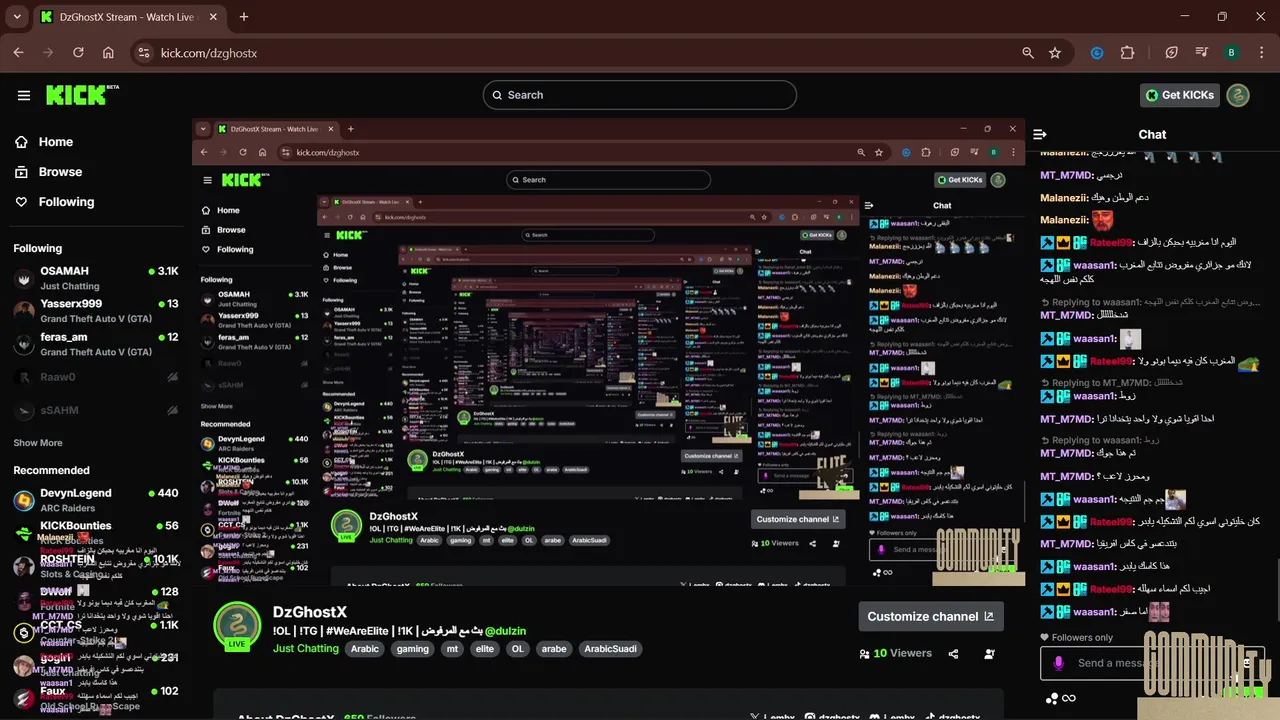
Task: Open DevynLegend with large 440 viewer count
Action: (x=96, y=500)
